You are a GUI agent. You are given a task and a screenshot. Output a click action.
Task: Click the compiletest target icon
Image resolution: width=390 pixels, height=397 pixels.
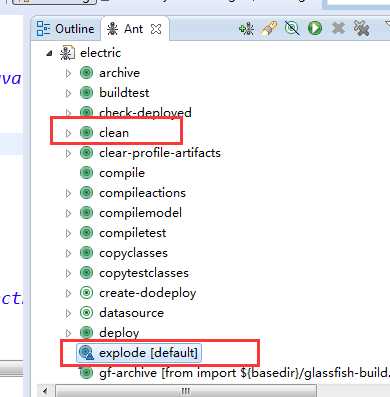(x=86, y=233)
